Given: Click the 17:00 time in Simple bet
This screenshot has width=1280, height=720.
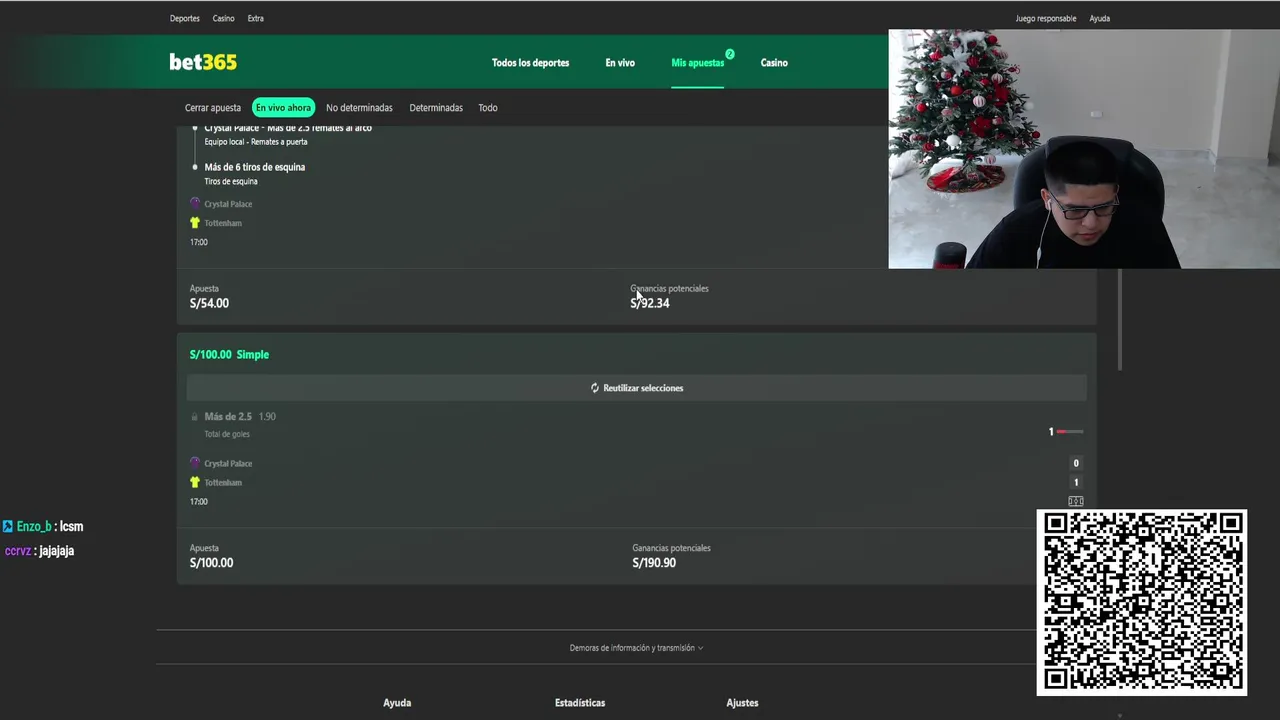Looking at the screenshot, I should pyautogui.click(x=199, y=501).
